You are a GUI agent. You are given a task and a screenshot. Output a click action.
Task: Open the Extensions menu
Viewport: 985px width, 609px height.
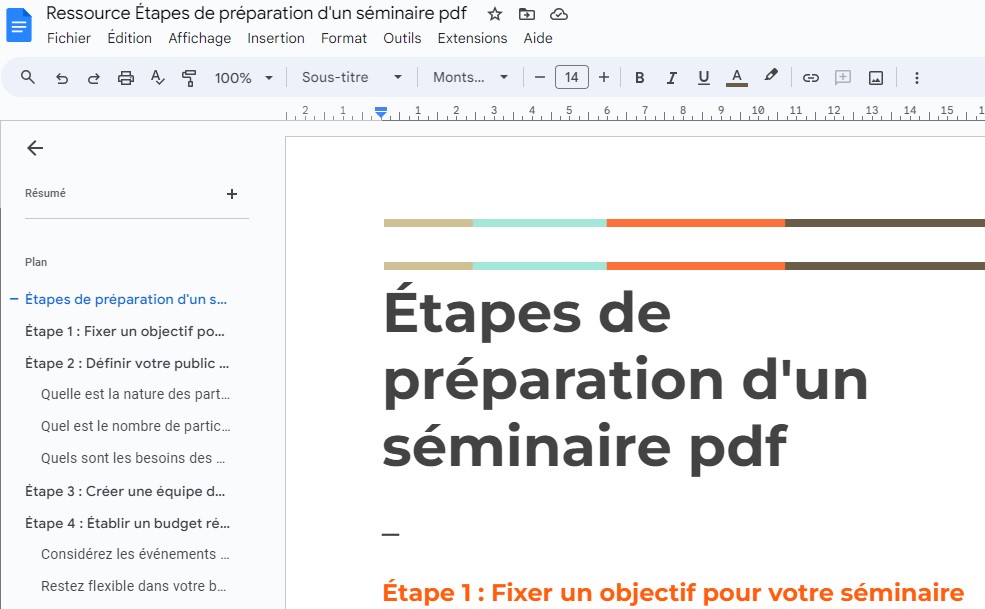472,38
